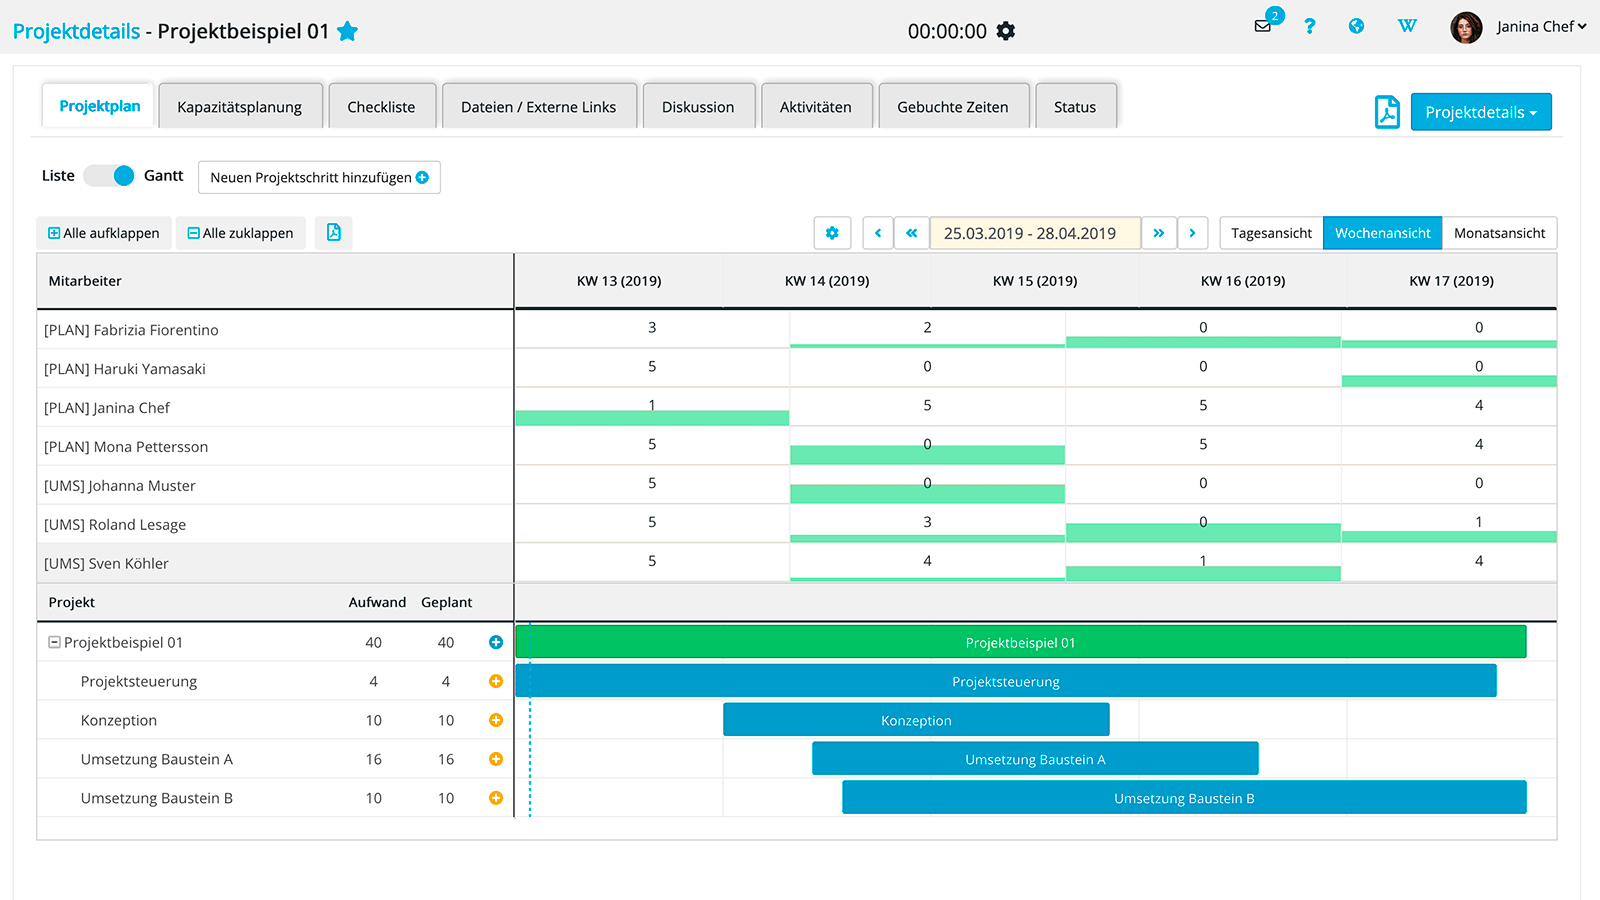Screen dimensions: 1600x900
Task: Click the date range field 25.03.2019 - 28.04.2019
Action: tap(1035, 232)
